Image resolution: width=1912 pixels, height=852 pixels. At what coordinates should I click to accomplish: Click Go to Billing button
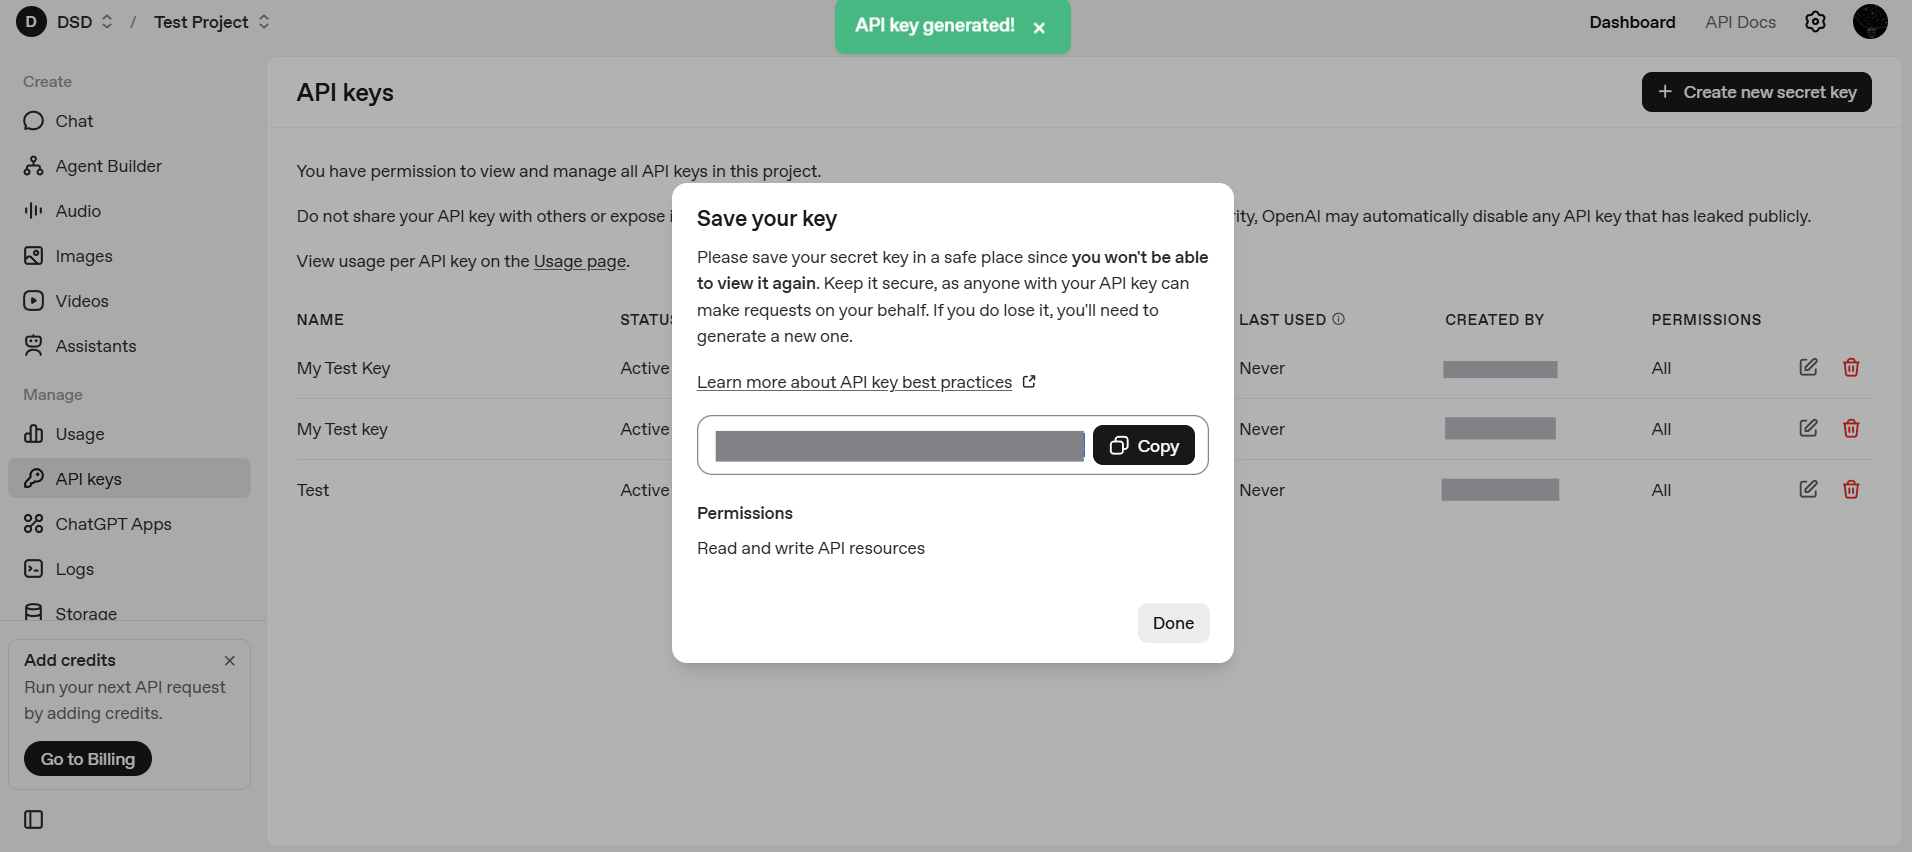(x=88, y=759)
